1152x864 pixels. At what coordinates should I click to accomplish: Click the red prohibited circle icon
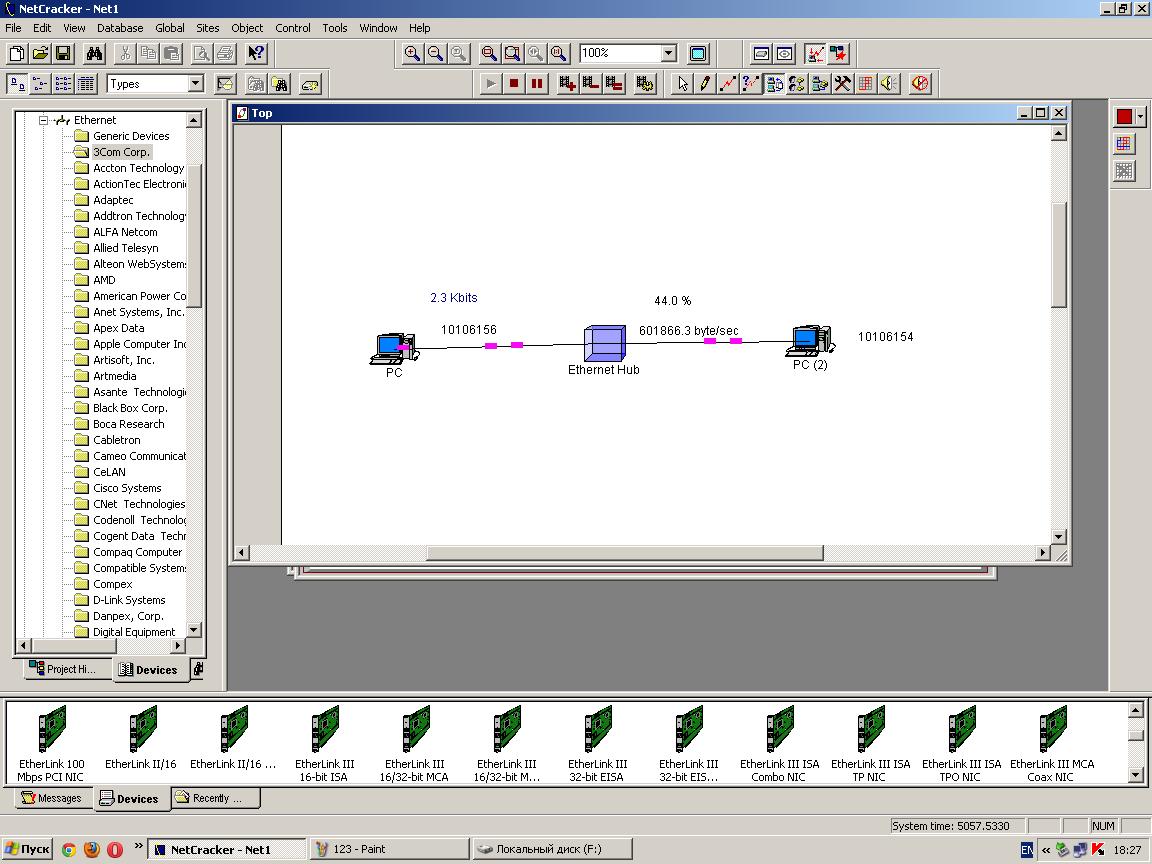click(920, 84)
